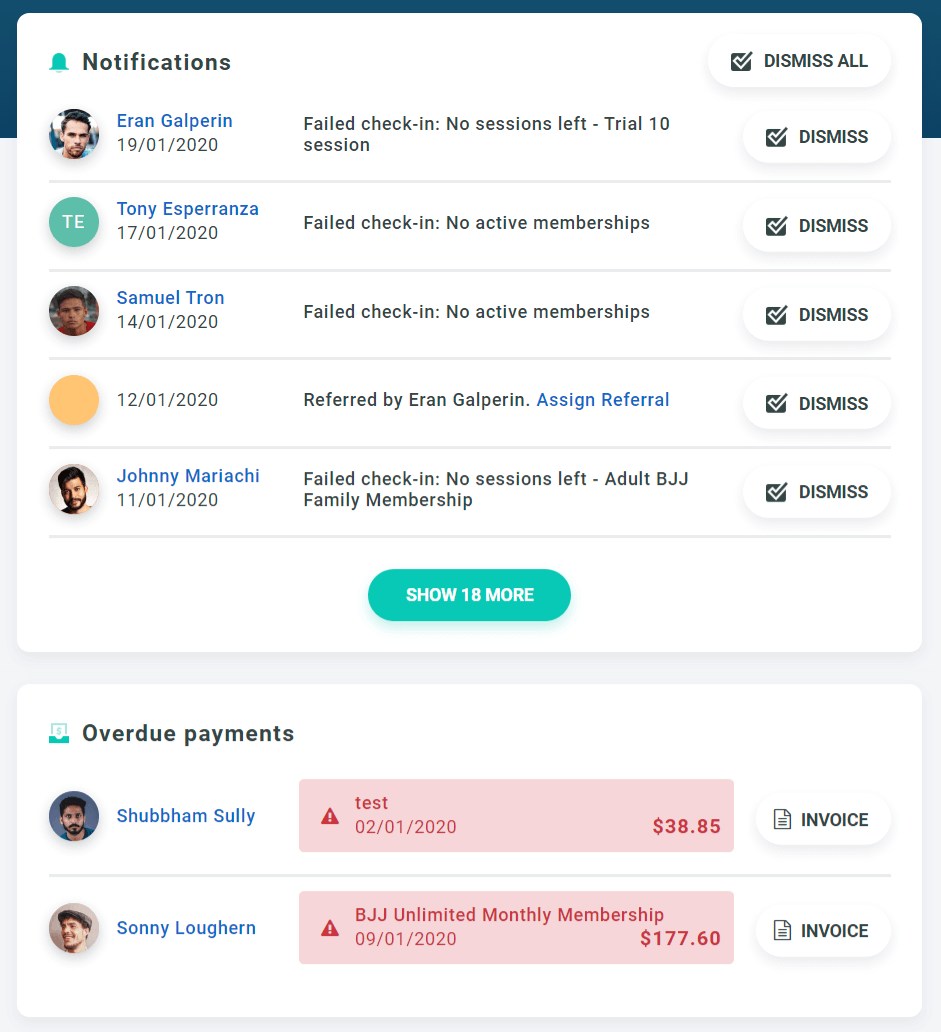941x1032 pixels.
Task: Dismiss all notifications
Action: pyautogui.click(x=800, y=61)
